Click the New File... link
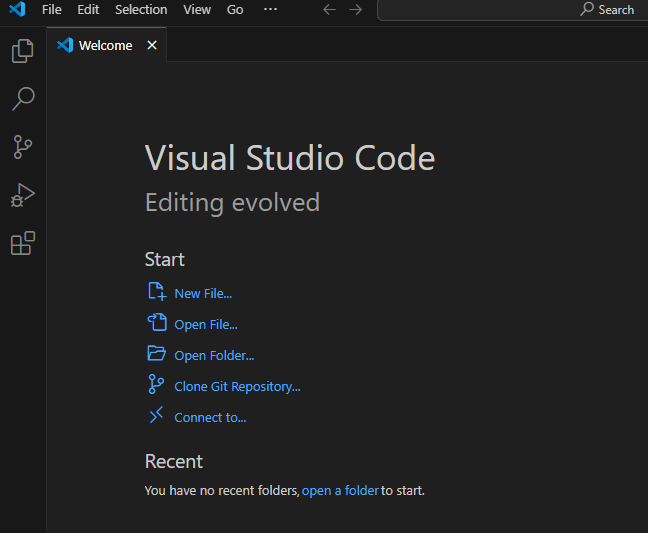The height and width of the screenshot is (533, 648). click(x=203, y=293)
